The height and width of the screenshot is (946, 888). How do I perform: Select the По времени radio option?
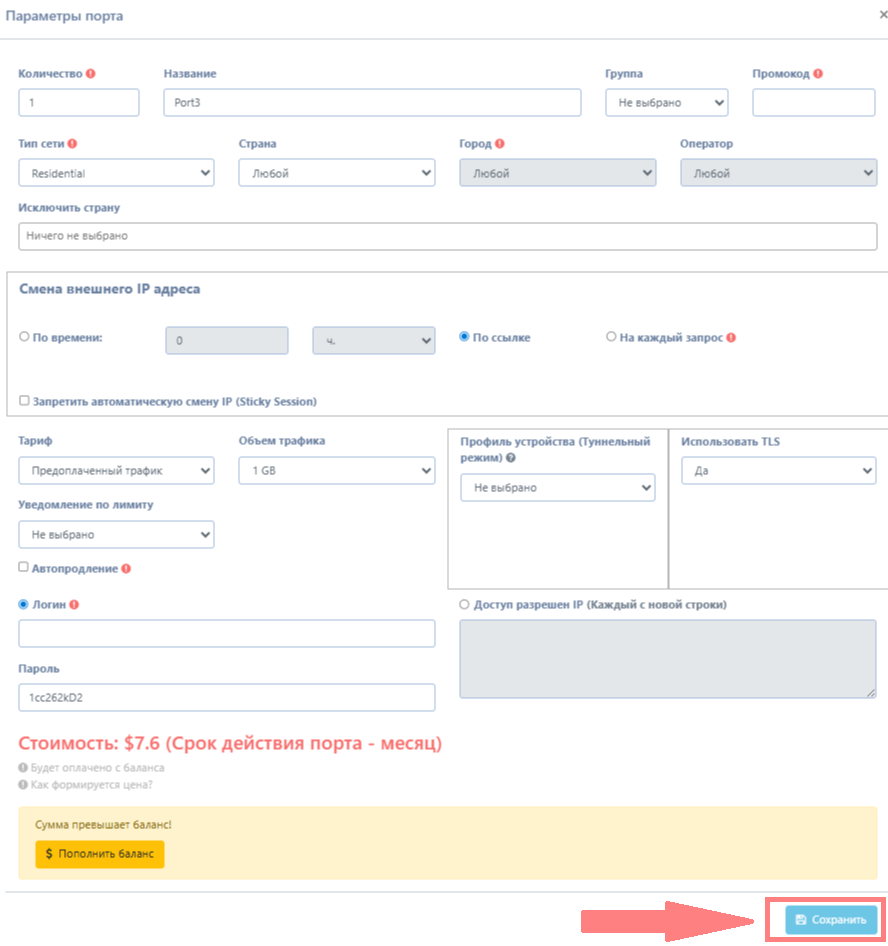pyautogui.click(x=24, y=337)
